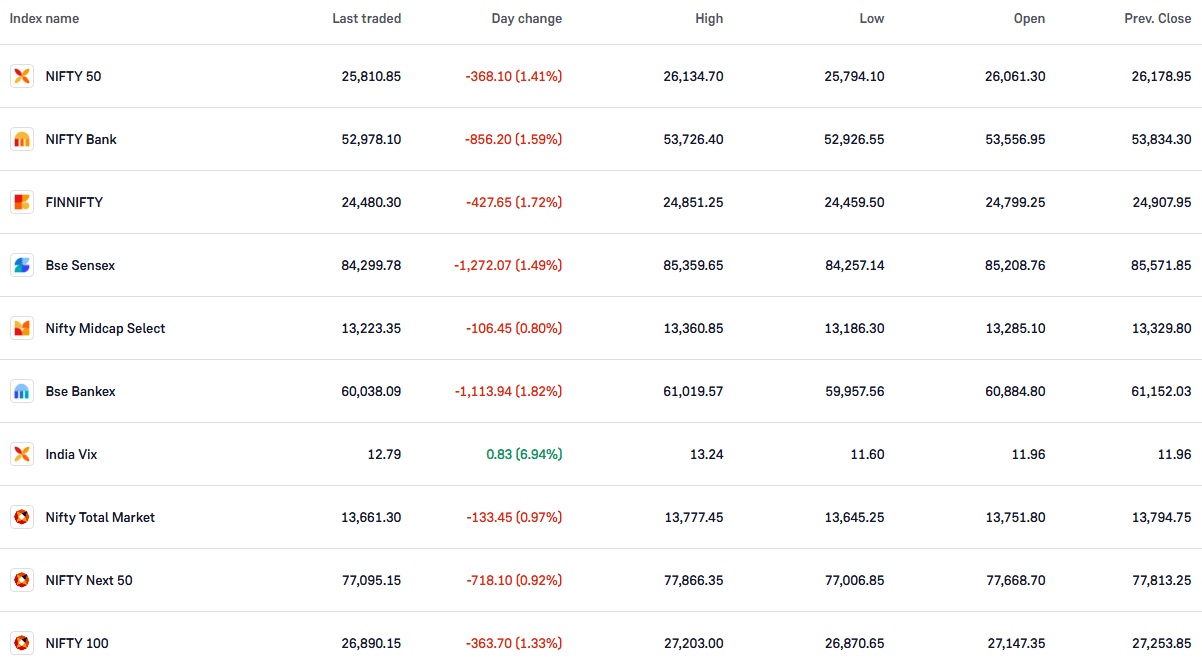The height and width of the screenshot is (667, 1202).
Task: Click the NIFTY 50 index icon
Action: pos(22,76)
